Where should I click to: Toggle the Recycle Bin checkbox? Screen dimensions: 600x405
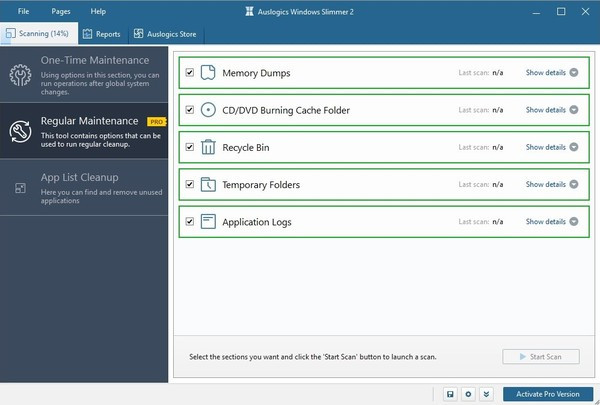[189, 147]
